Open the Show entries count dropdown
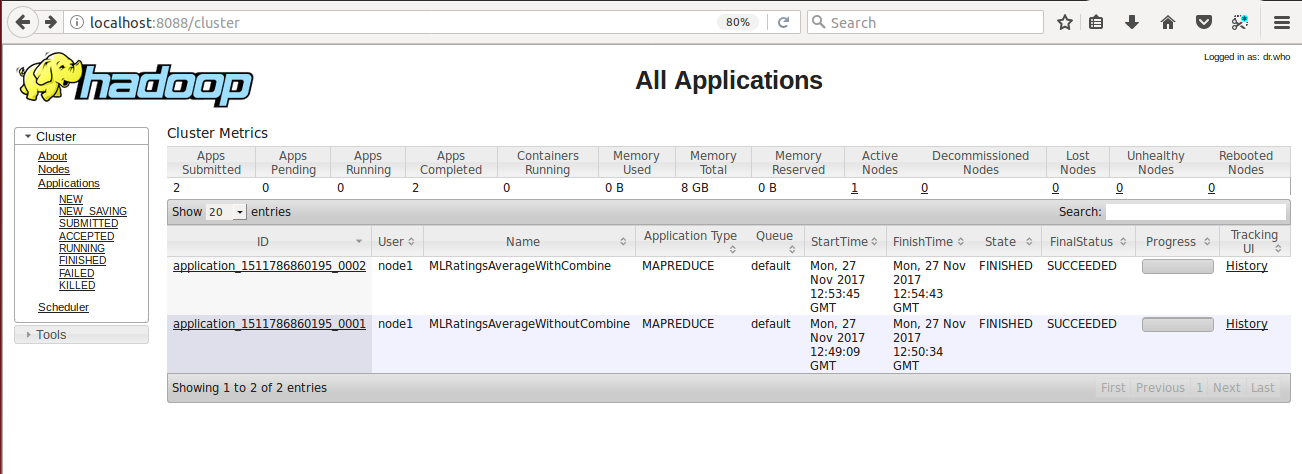 [226, 212]
